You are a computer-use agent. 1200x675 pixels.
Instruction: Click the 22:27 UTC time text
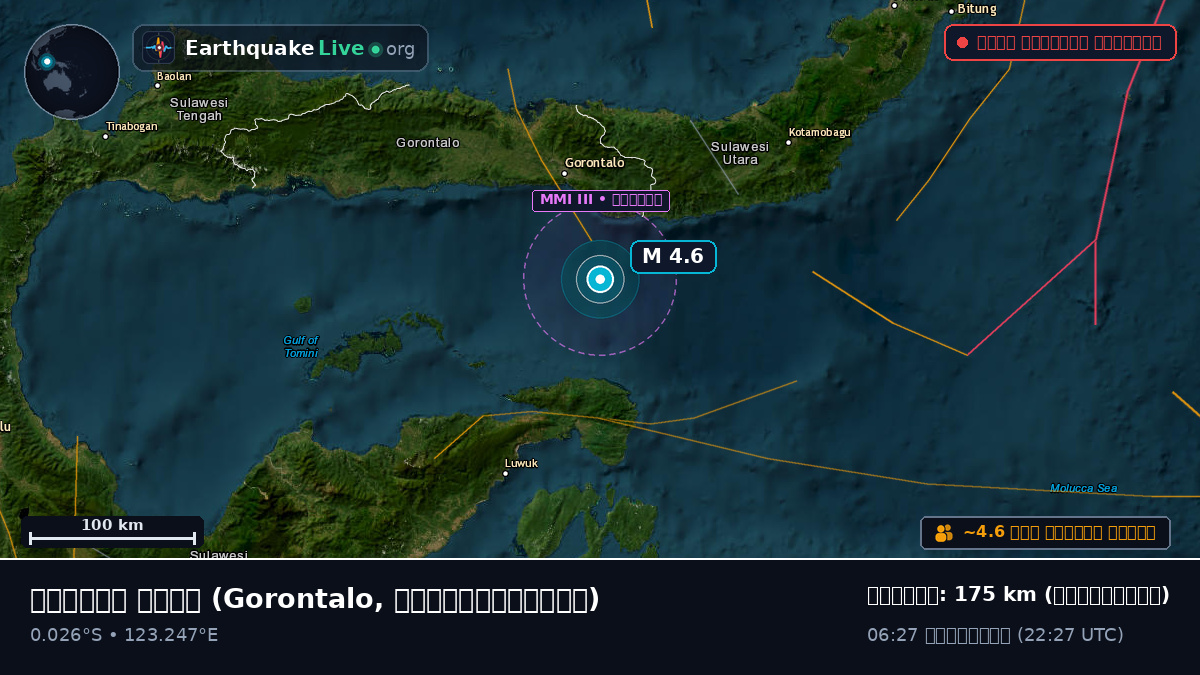(x=1071, y=635)
